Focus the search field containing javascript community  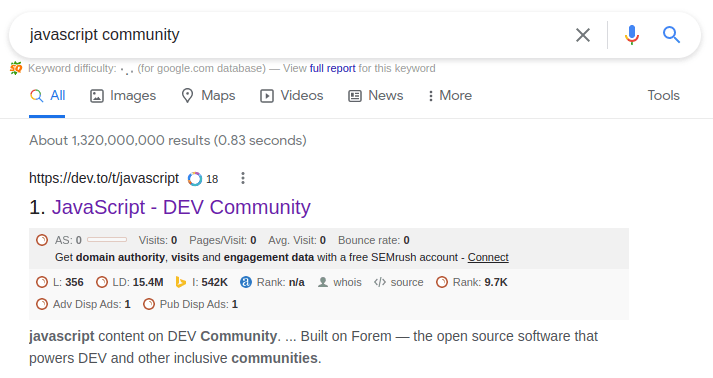pos(291,35)
